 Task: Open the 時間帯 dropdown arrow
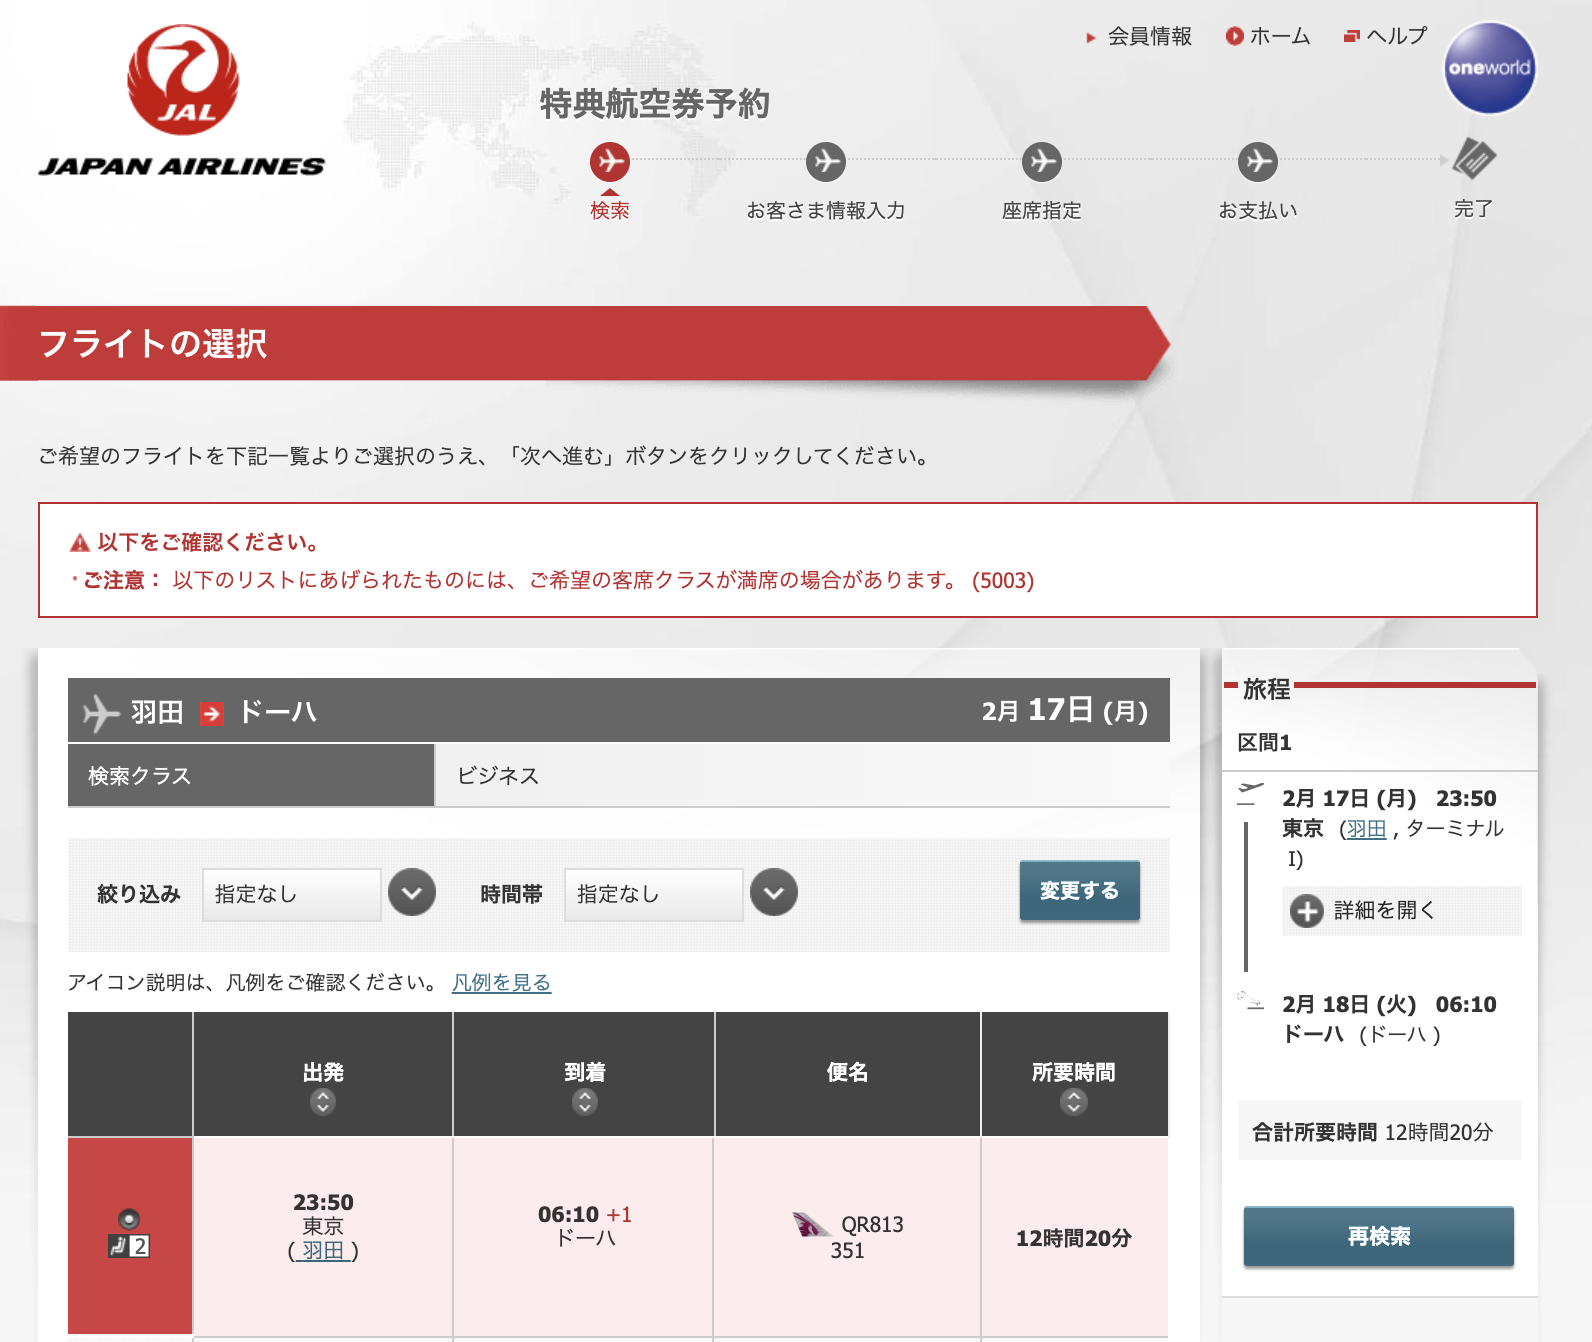[x=774, y=893]
